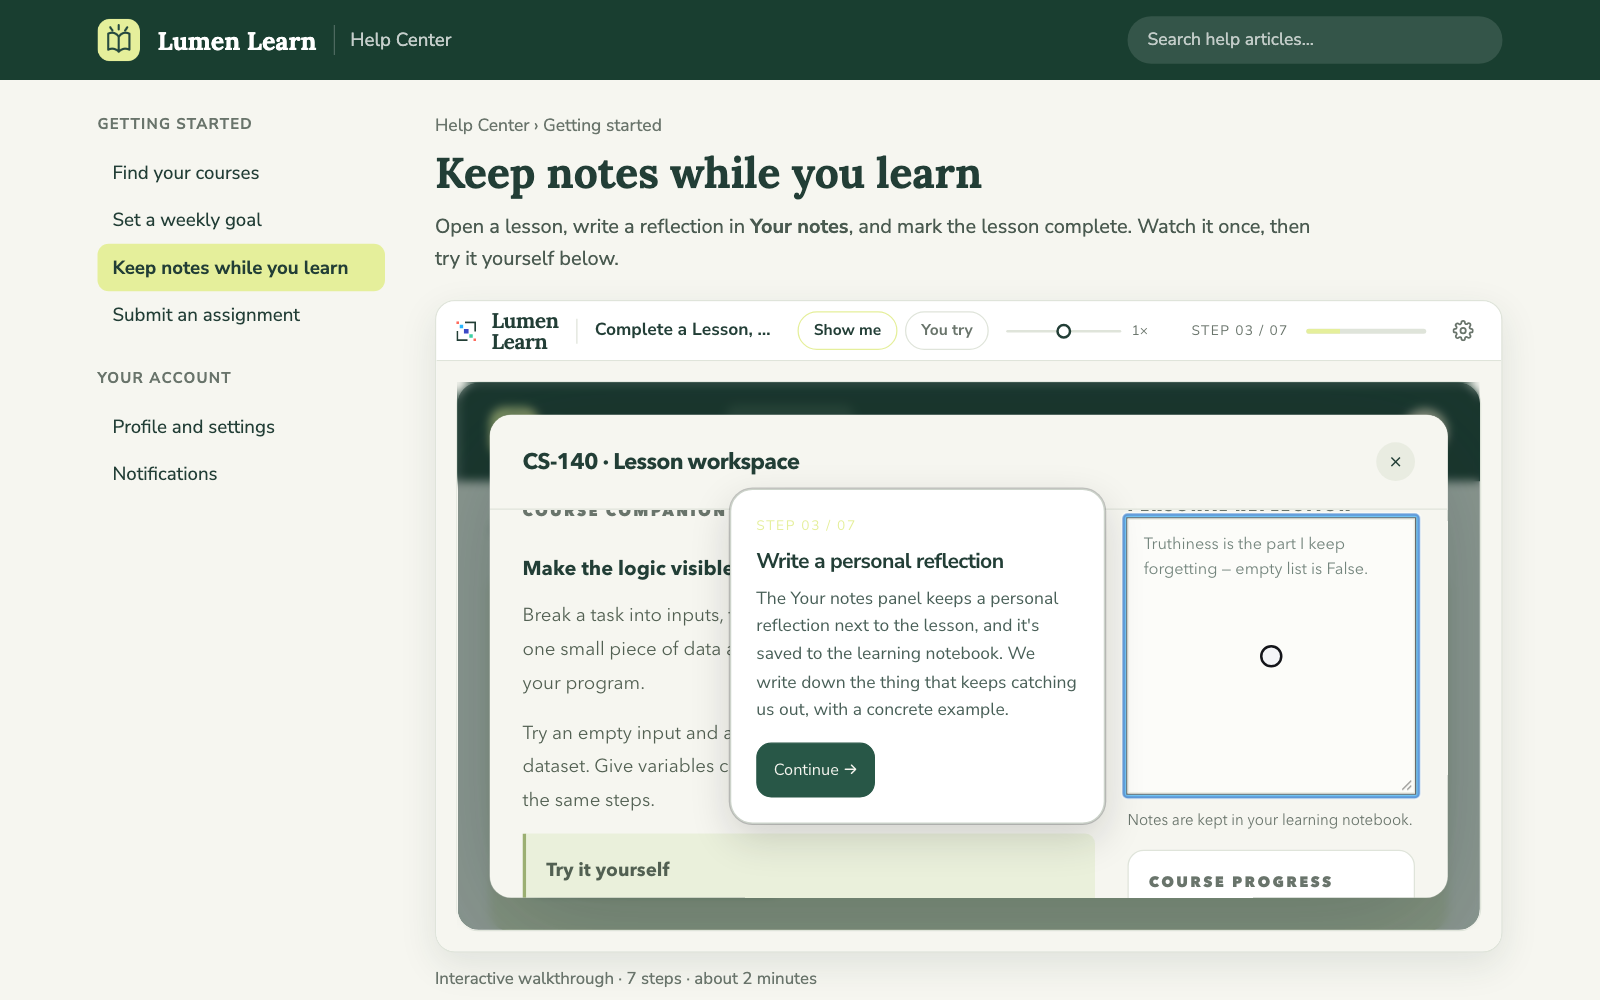Click the 'Try it yourself' callout
The width and height of the screenshot is (1600, 1000).
coord(809,866)
